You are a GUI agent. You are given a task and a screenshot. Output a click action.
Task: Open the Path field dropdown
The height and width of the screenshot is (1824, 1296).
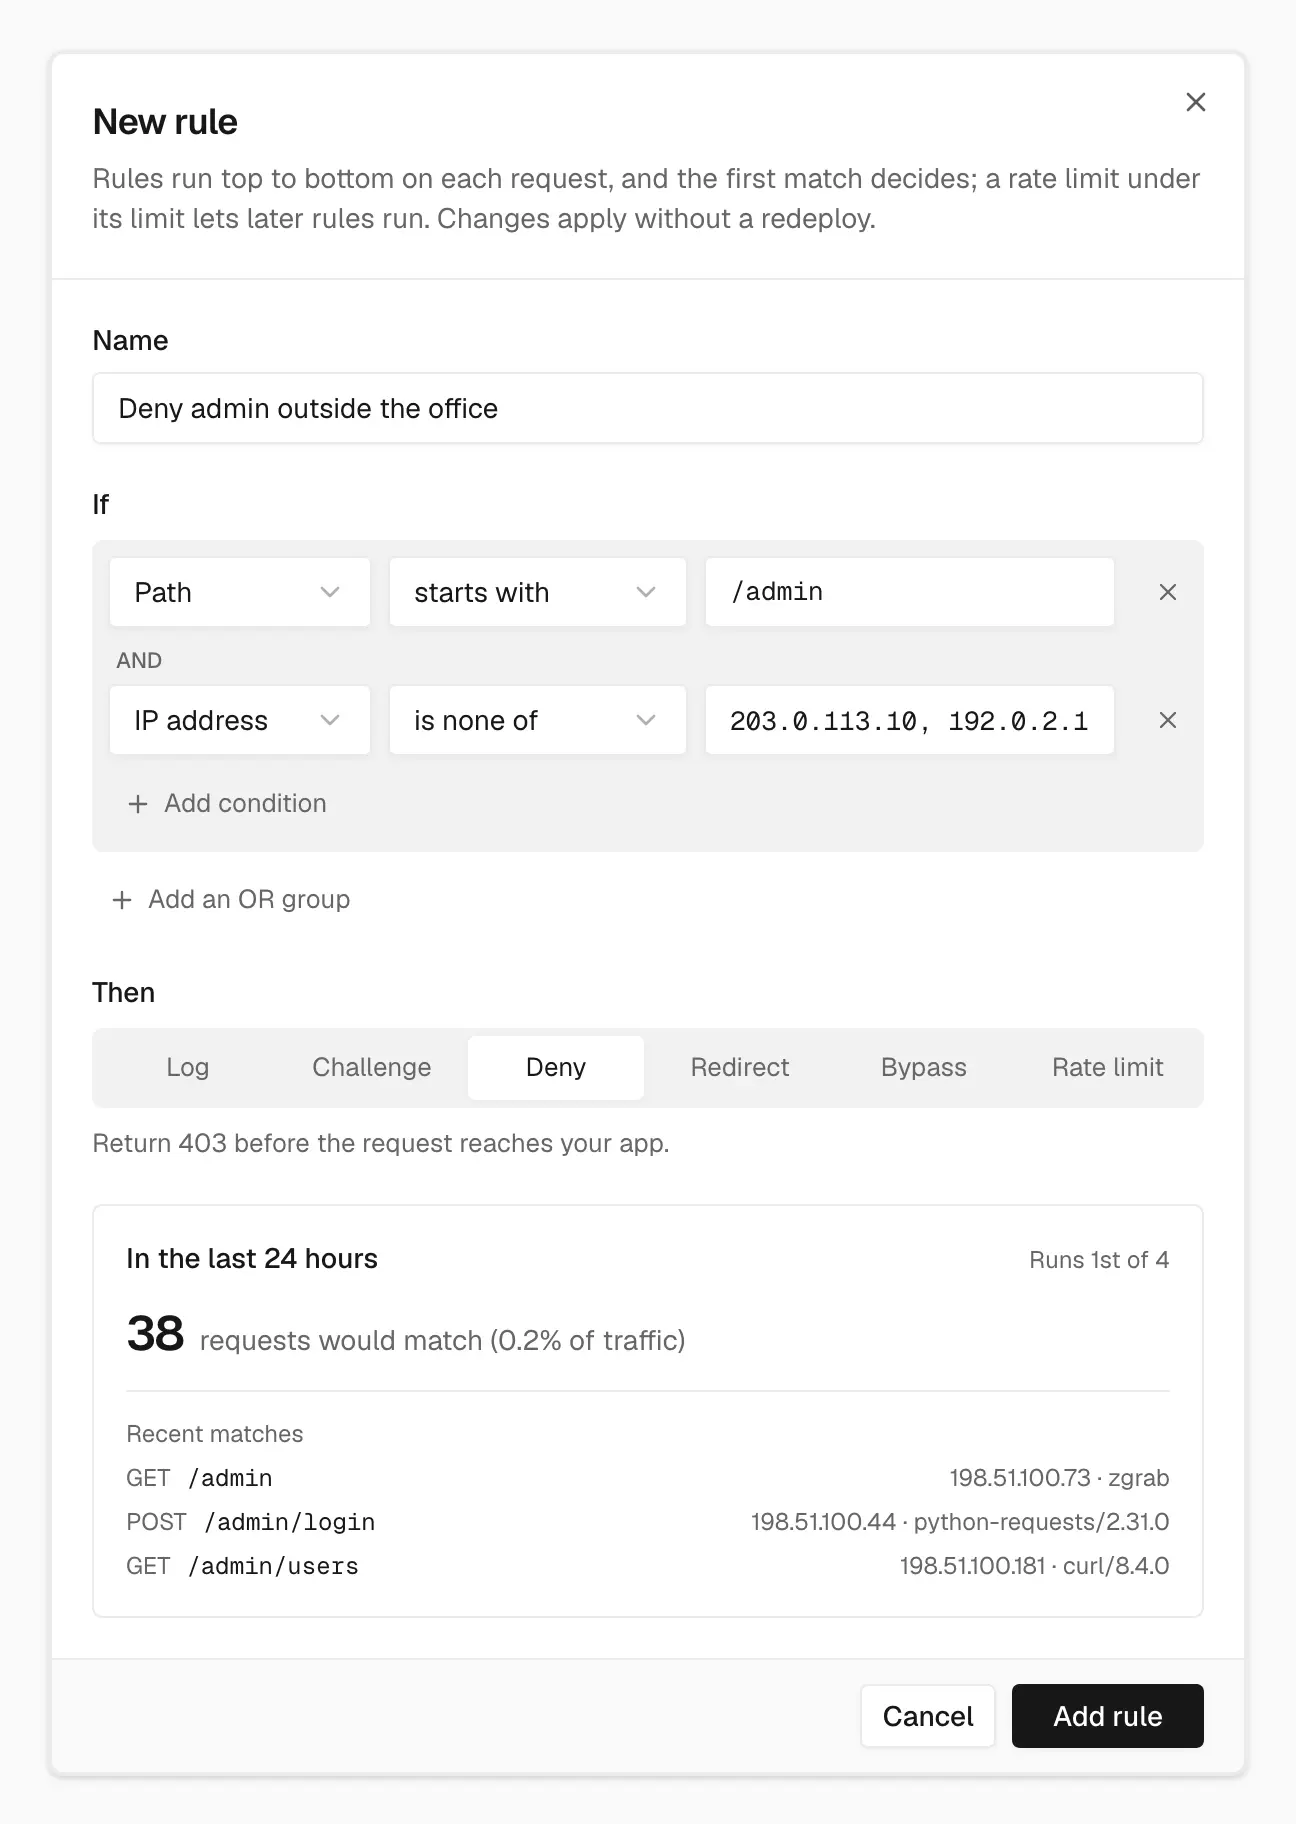coord(240,592)
